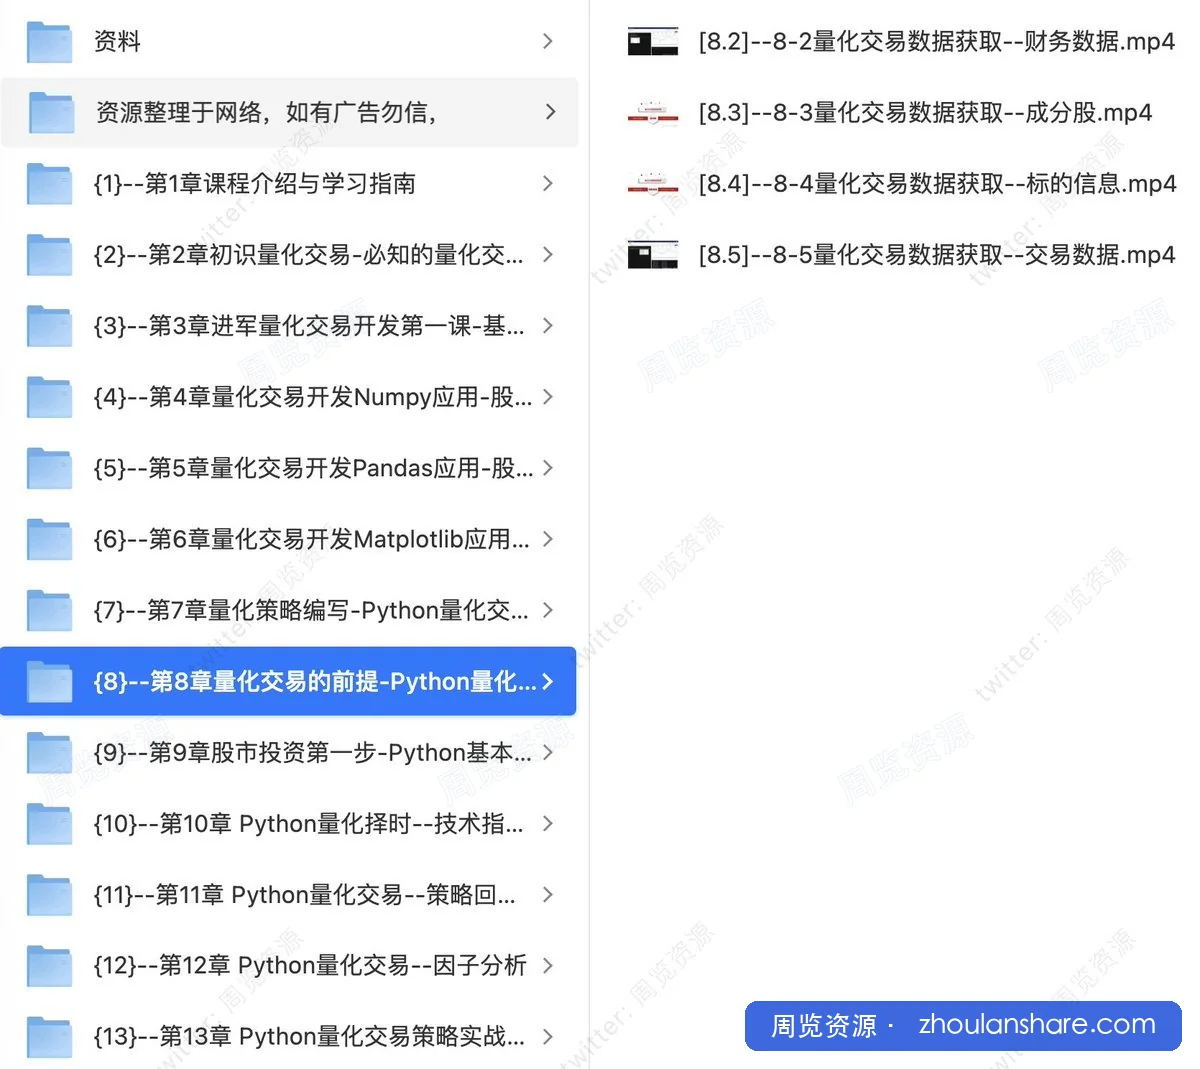Select {3}--第3章进军量化交易开发第一课 name
This screenshot has height=1069, width=1200.
(x=308, y=326)
